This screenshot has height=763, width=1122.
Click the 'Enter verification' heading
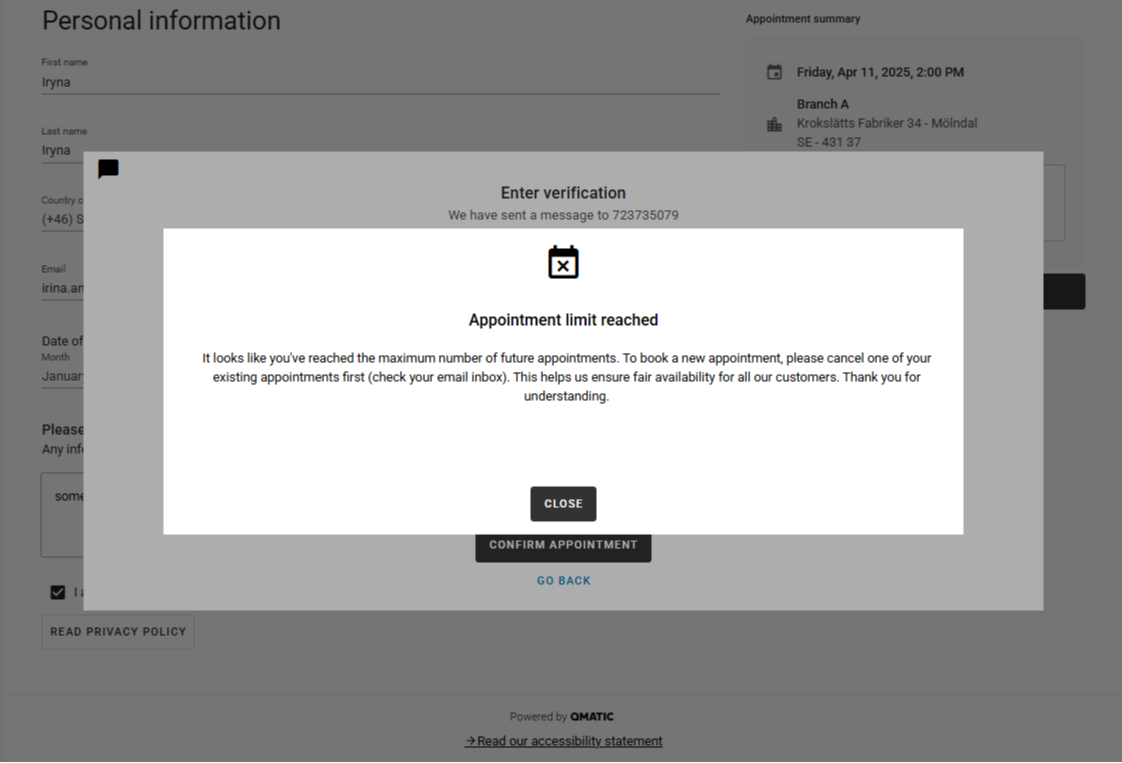tap(563, 193)
